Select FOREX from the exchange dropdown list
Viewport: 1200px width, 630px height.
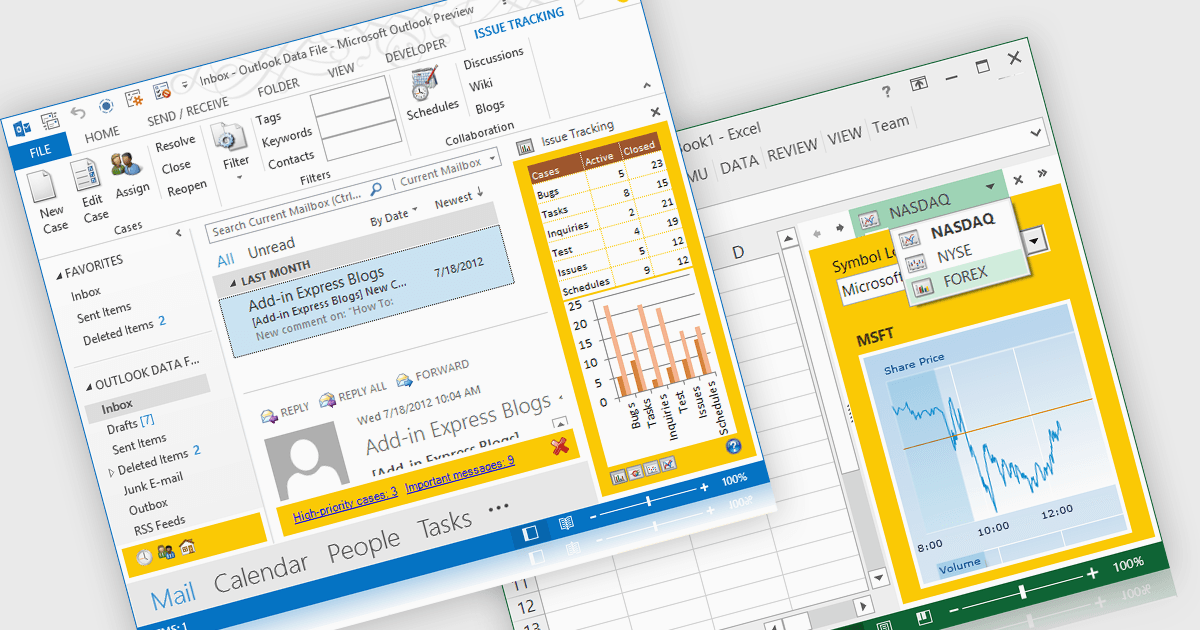click(964, 276)
